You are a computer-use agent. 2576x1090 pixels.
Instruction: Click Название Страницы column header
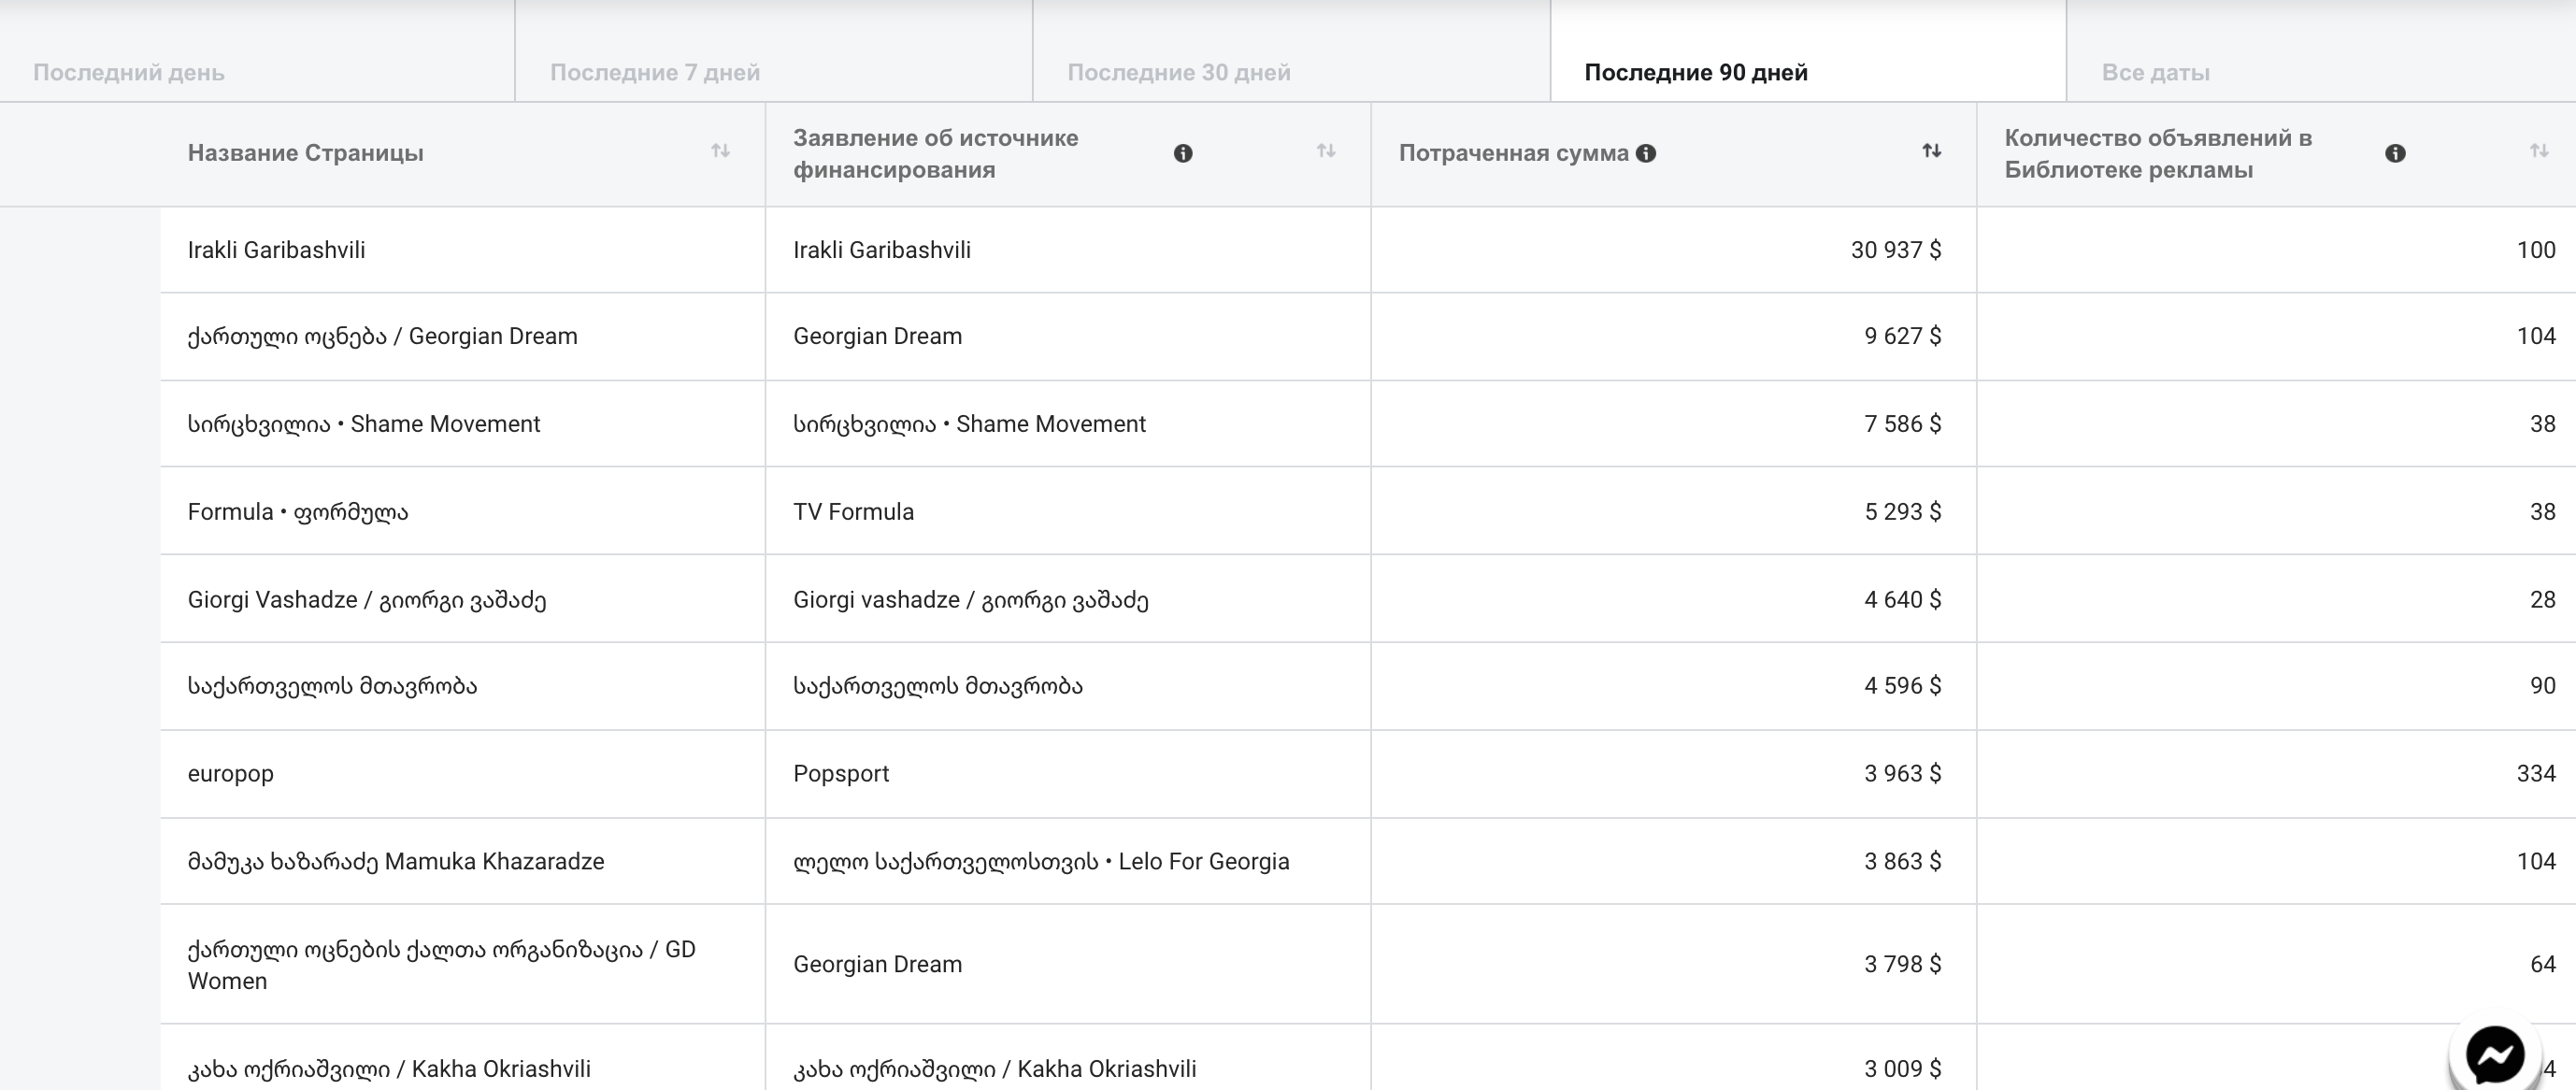pyautogui.click(x=305, y=153)
